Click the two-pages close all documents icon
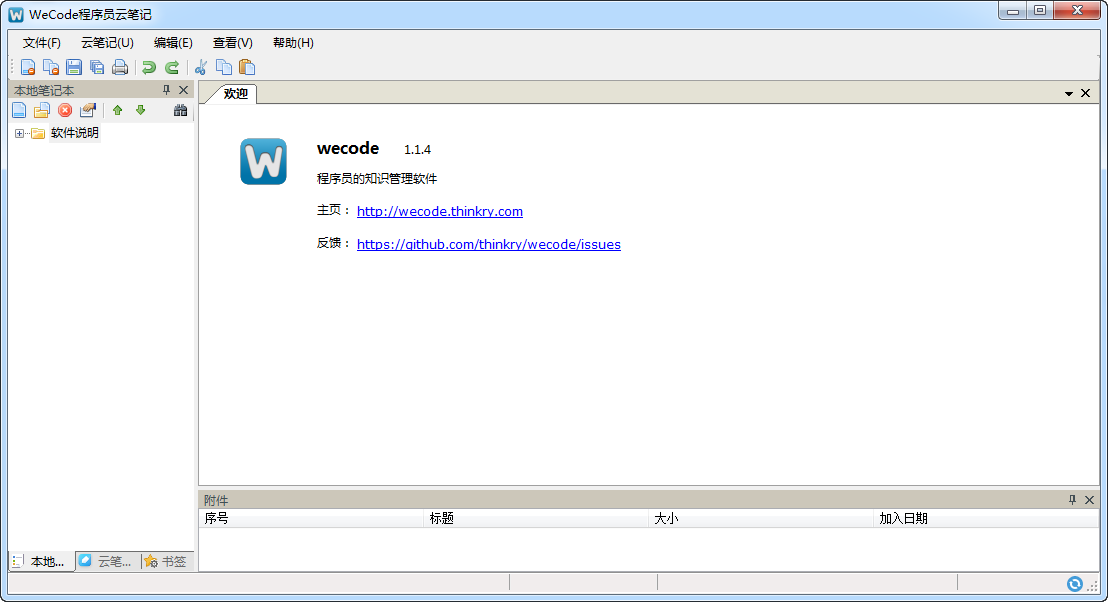Screen dimensions: 1108x602 click(x=51, y=67)
